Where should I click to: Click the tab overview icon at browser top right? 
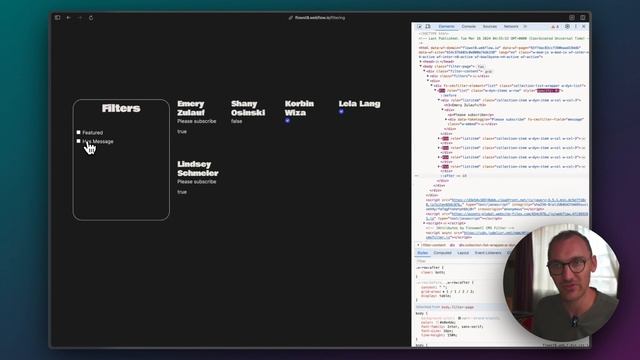(583, 18)
